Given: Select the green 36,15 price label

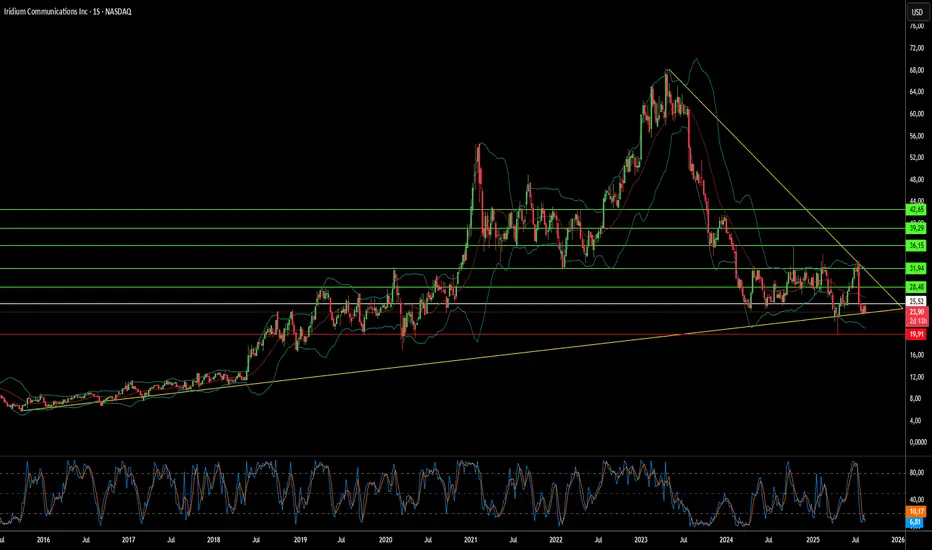Looking at the screenshot, I should click(x=917, y=246).
